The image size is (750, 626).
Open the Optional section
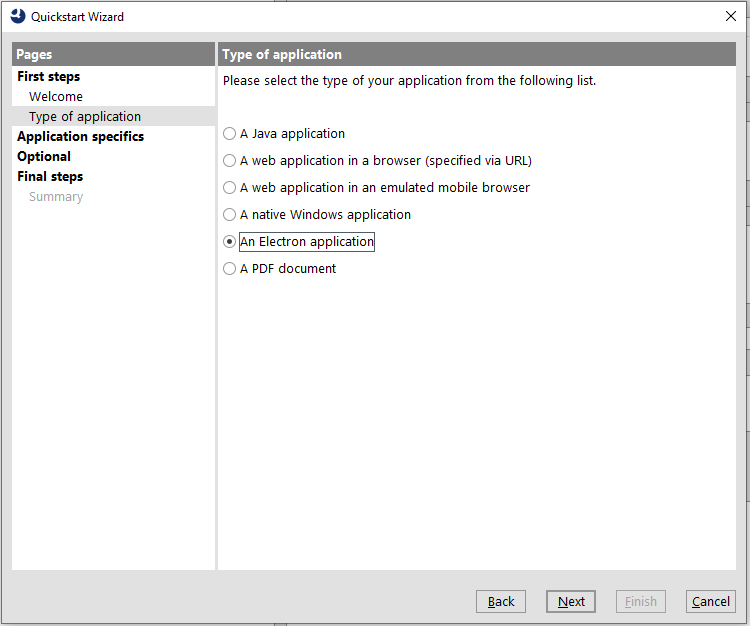coord(44,157)
